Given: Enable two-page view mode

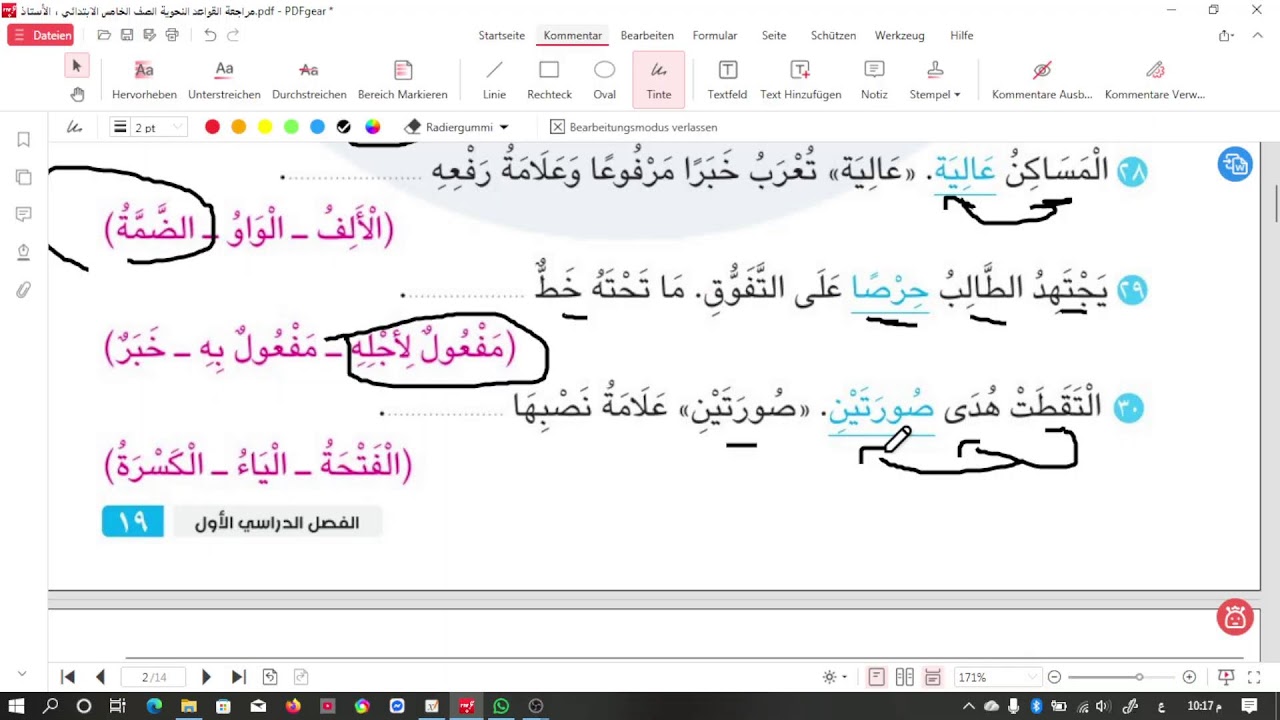Looking at the screenshot, I should [905, 677].
